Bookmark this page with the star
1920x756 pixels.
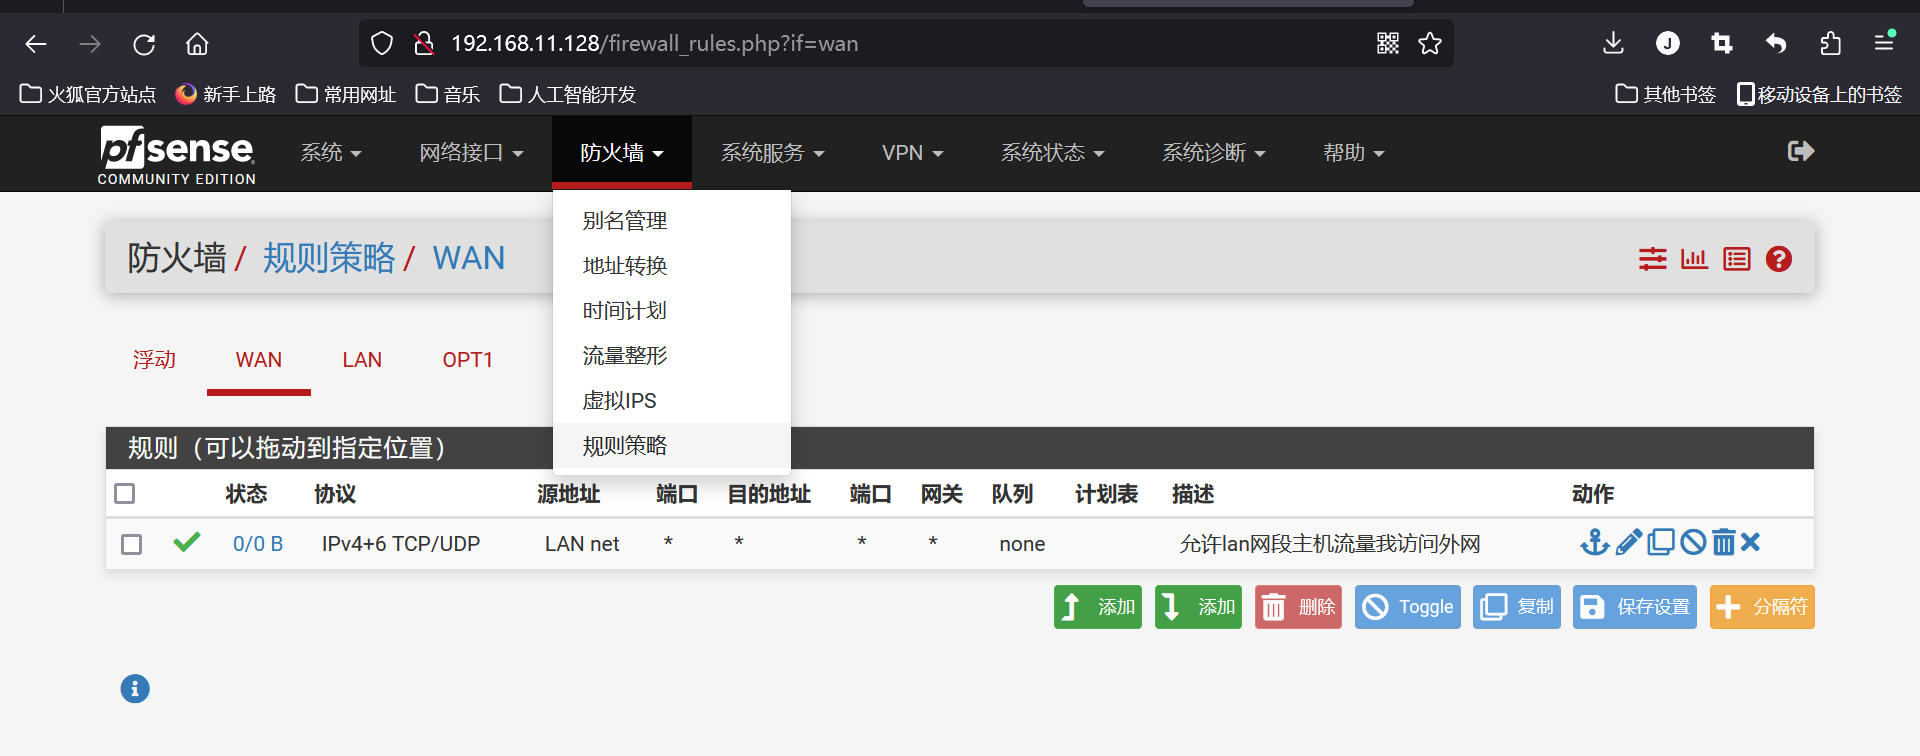[x=1430, y=43]
